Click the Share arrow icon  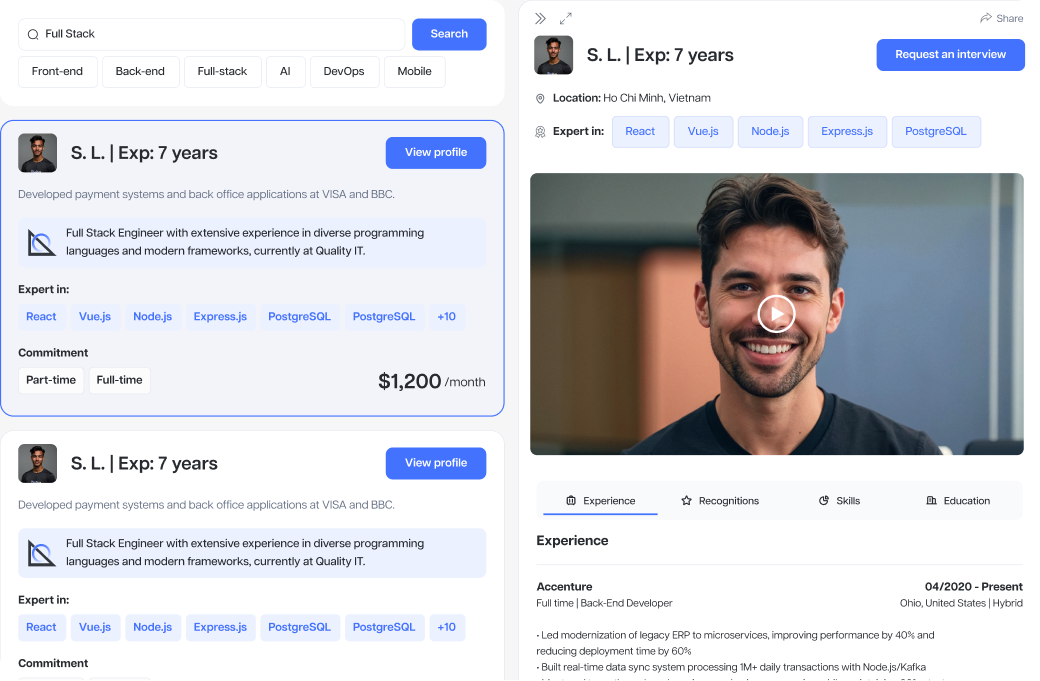pos(986,18)
